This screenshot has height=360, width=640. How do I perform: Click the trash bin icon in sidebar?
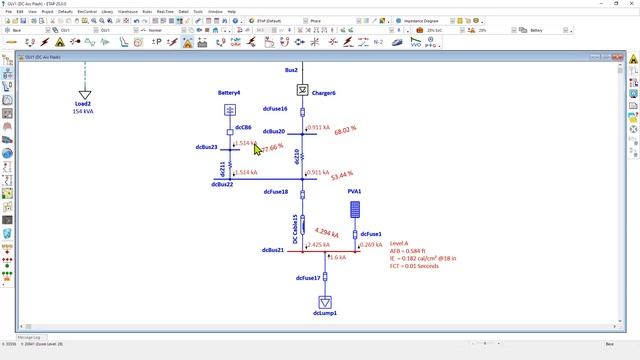[7, 233]
